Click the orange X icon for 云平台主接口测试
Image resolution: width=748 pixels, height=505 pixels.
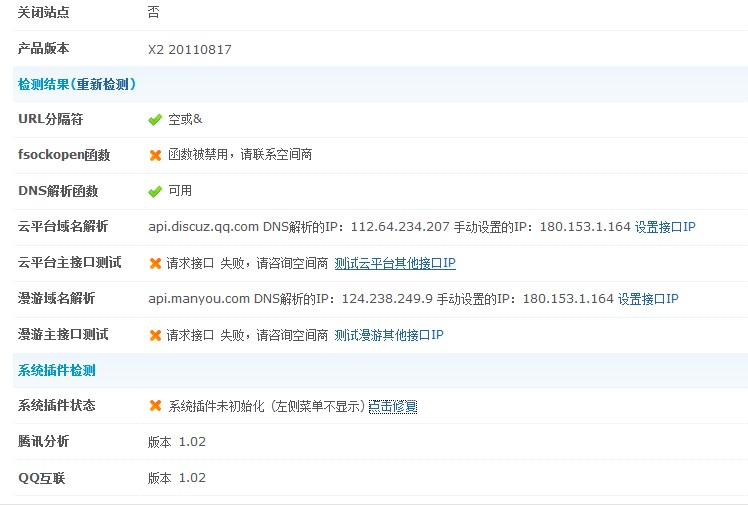tap(155, 263)
